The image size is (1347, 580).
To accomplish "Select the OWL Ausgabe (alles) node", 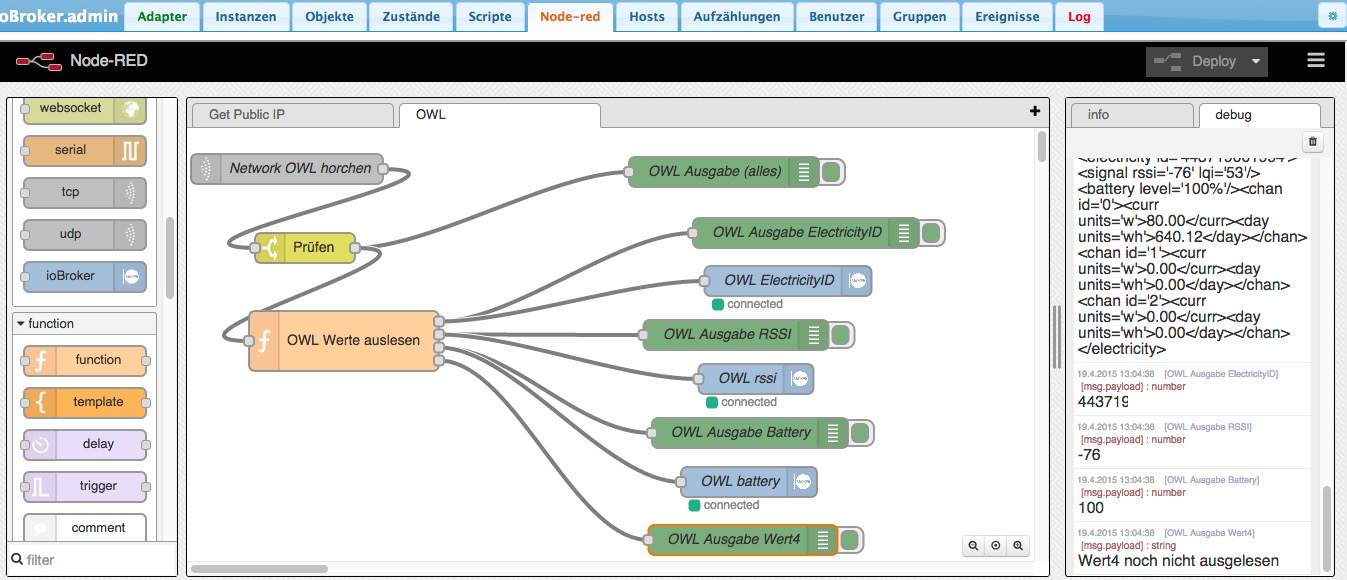I will point(724,172).
